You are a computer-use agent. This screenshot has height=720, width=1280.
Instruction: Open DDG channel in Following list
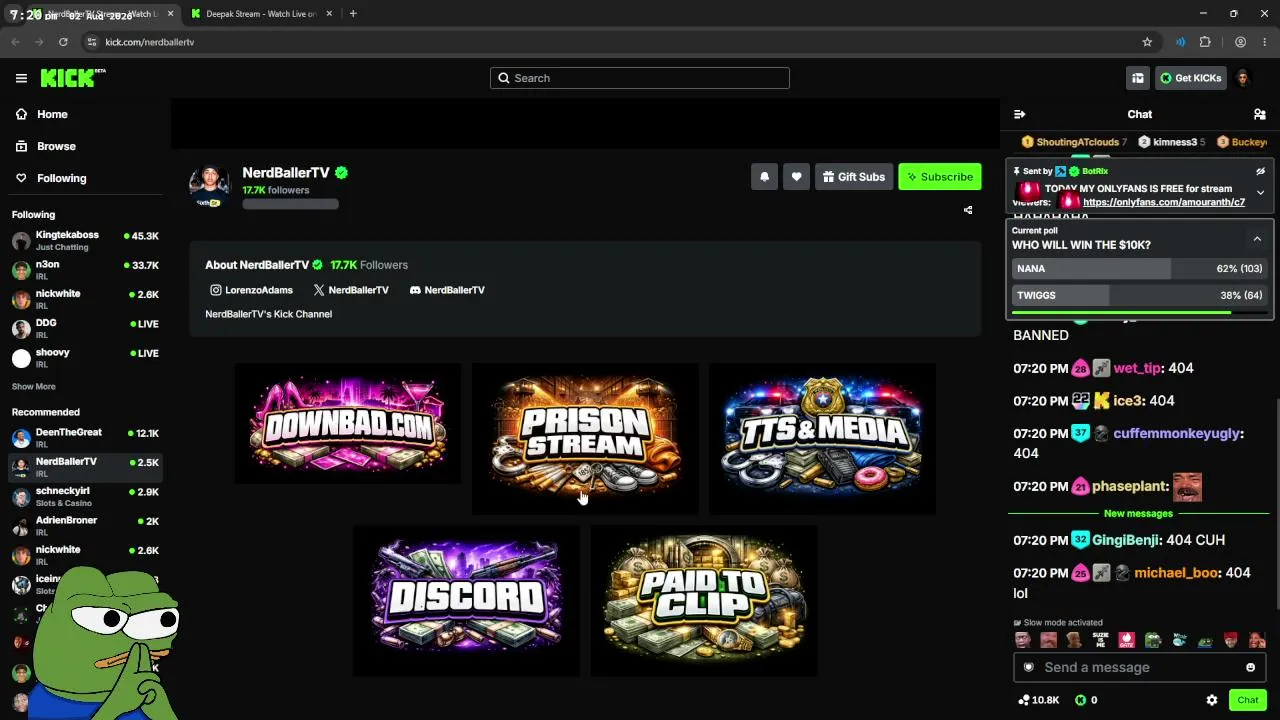(86, 329)
